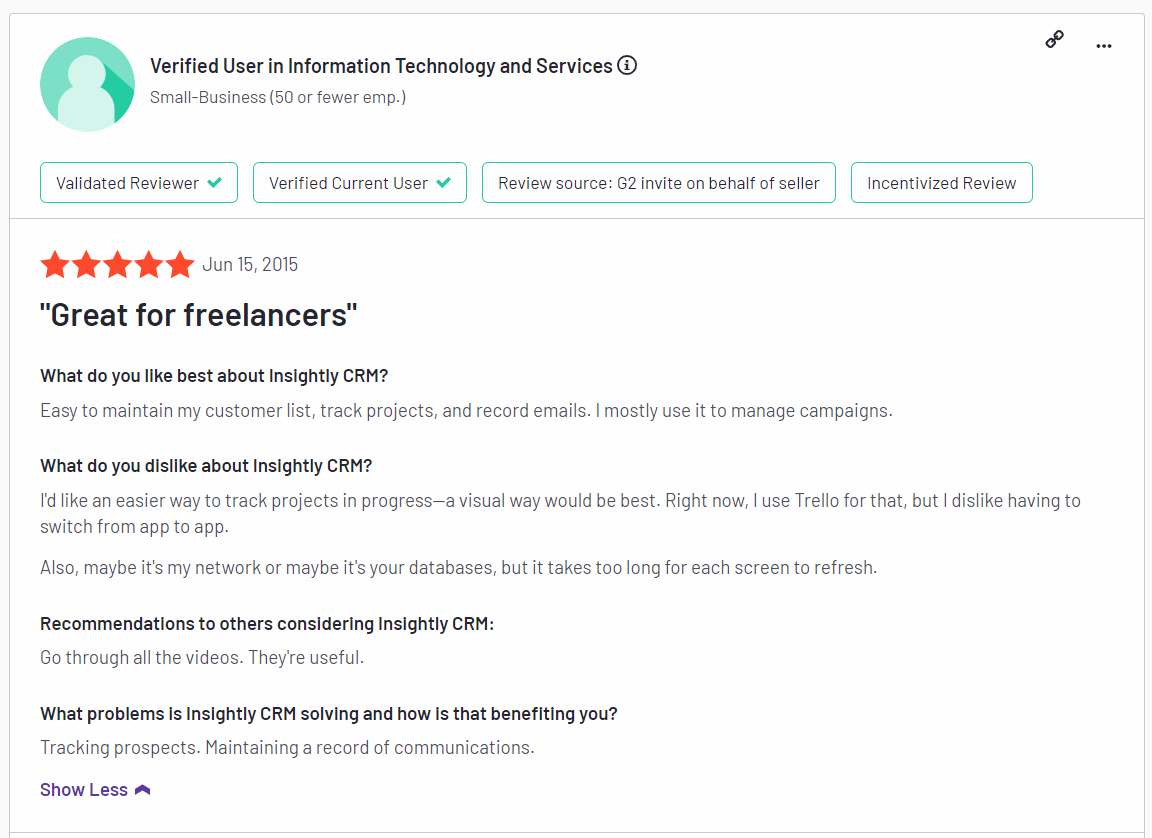Click the Jun 15, 2015 review date
The width and height of the screenshot is (1152, 838).
[250, 264]
